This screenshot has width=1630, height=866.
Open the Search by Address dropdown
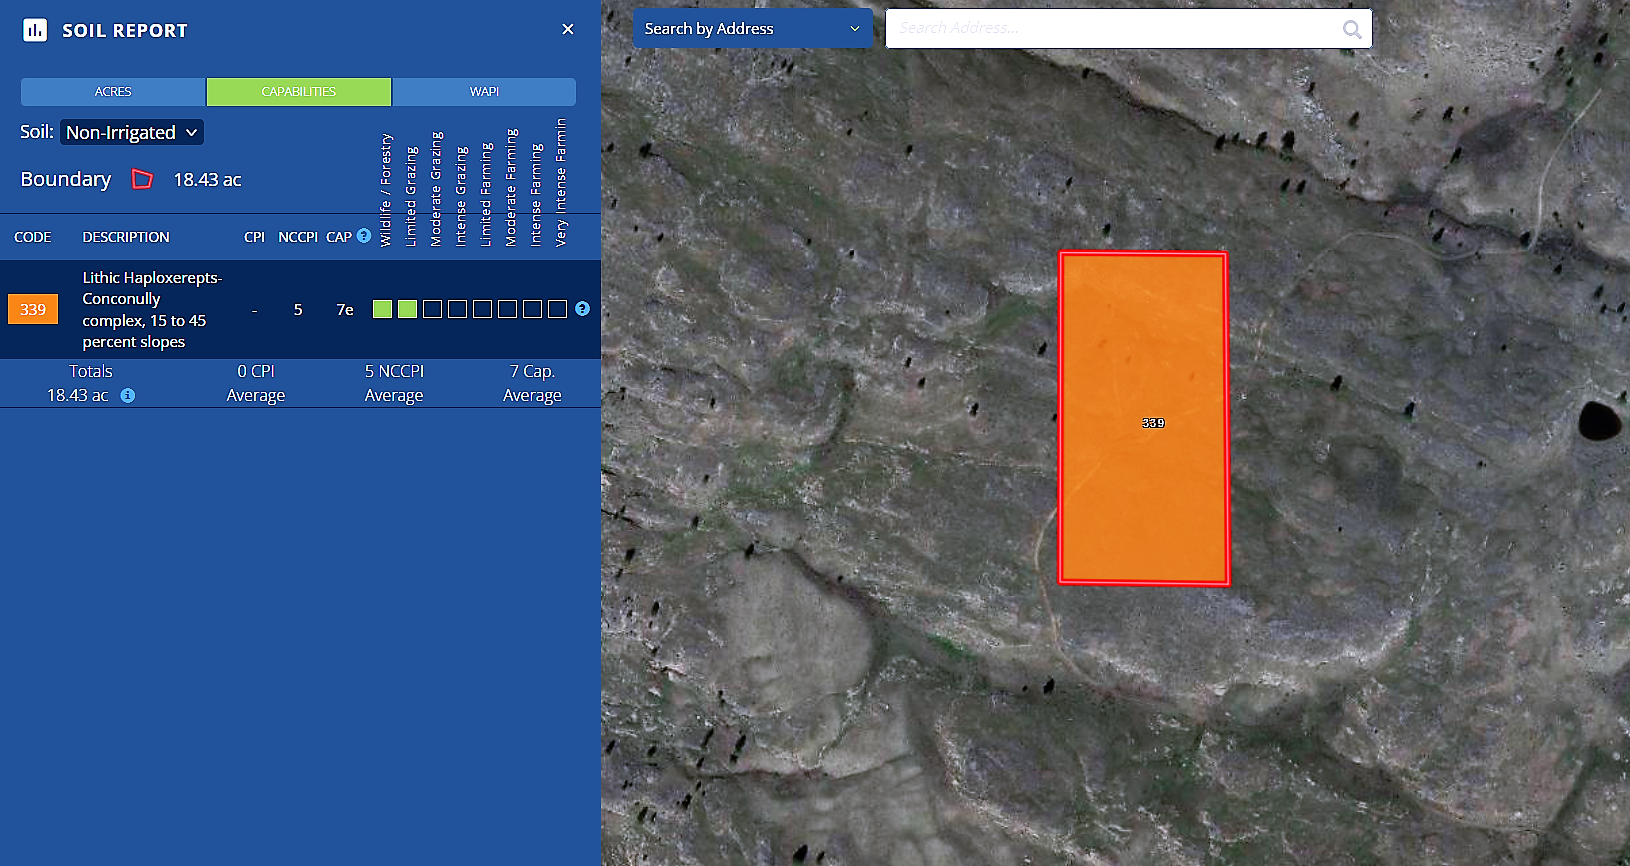(x=753, y=29)
